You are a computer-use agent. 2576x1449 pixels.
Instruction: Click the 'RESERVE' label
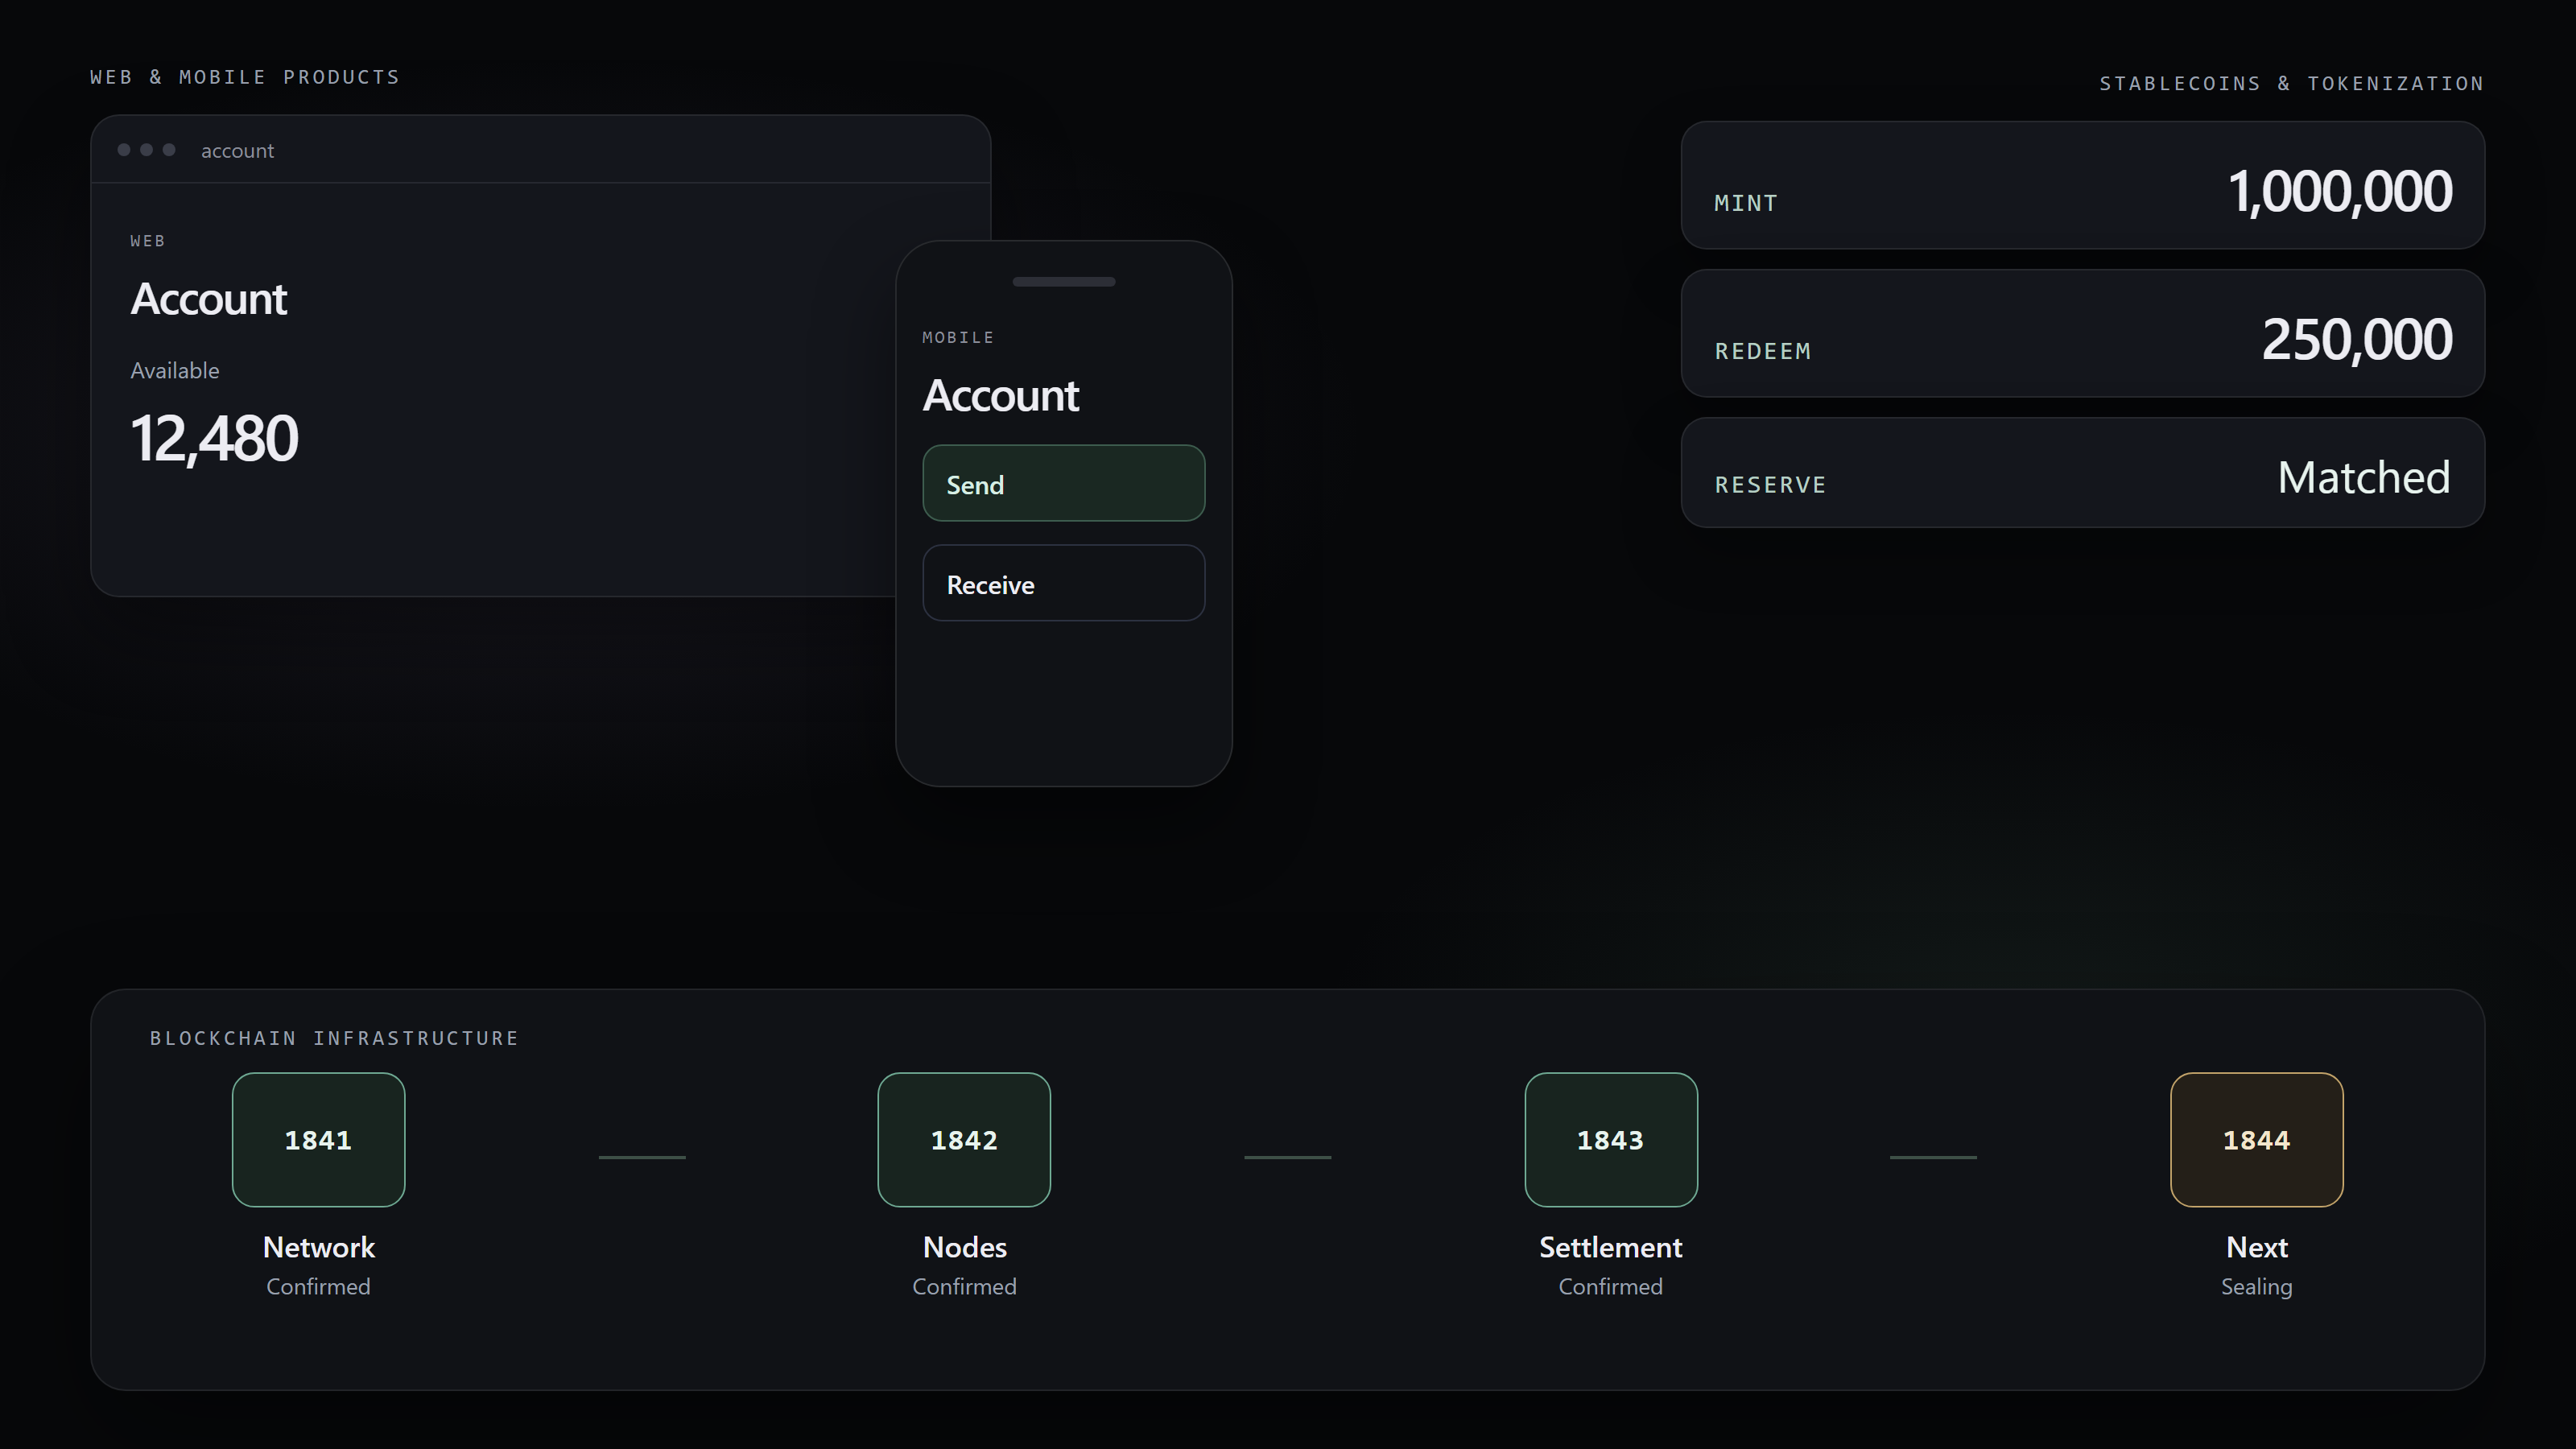[1770, 485]
